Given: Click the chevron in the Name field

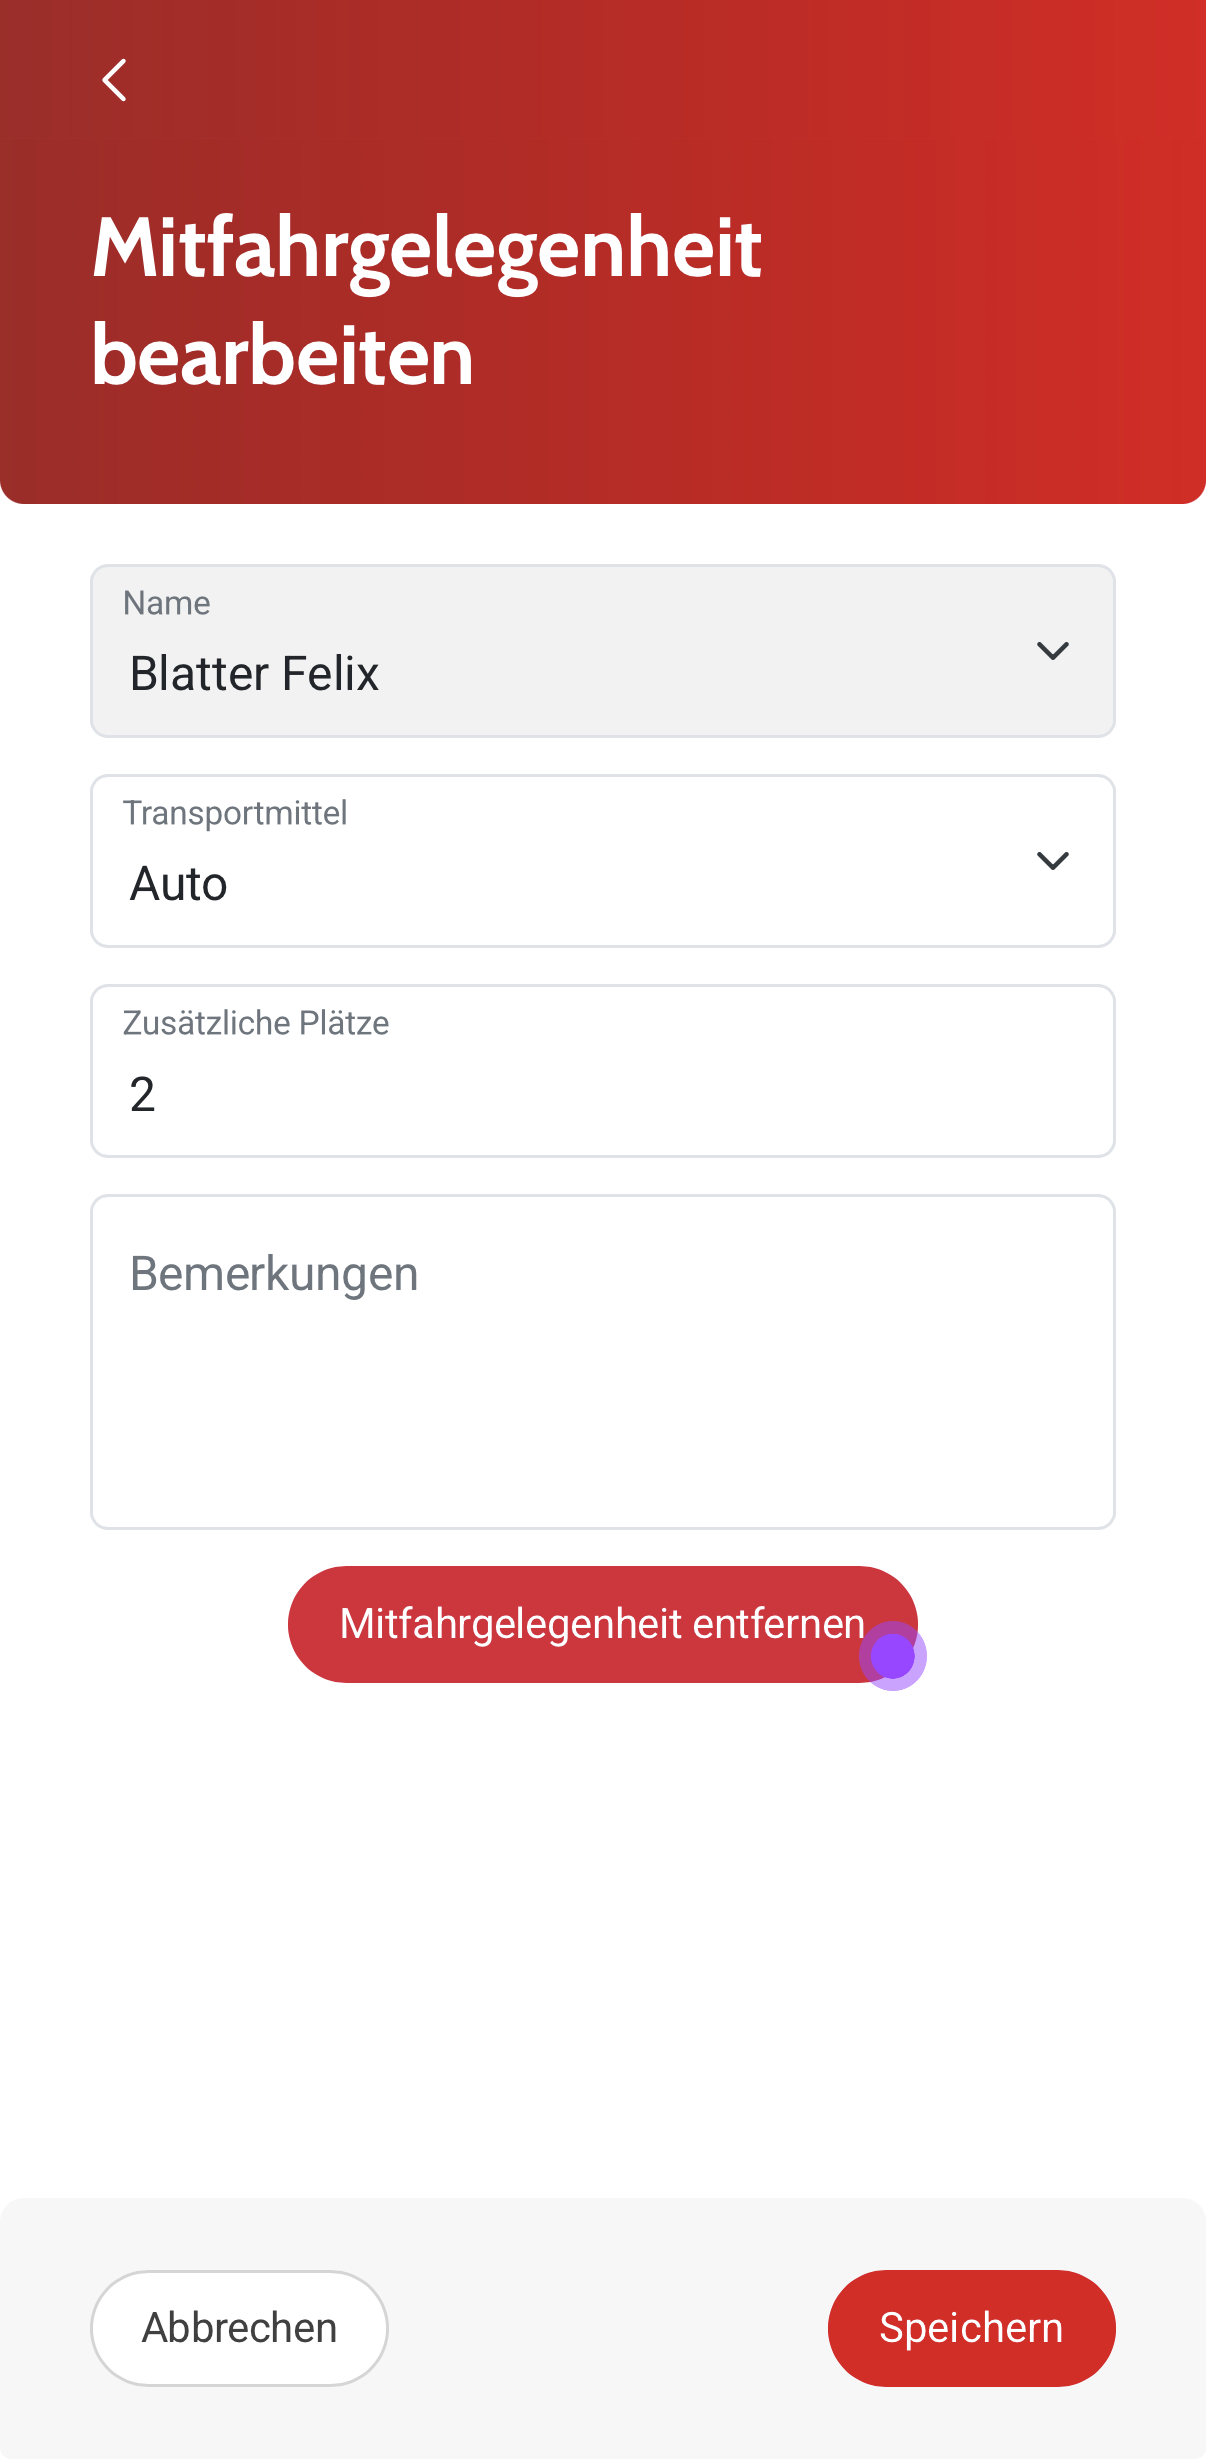Looking at the screenshot, I should click(1052, 651).
